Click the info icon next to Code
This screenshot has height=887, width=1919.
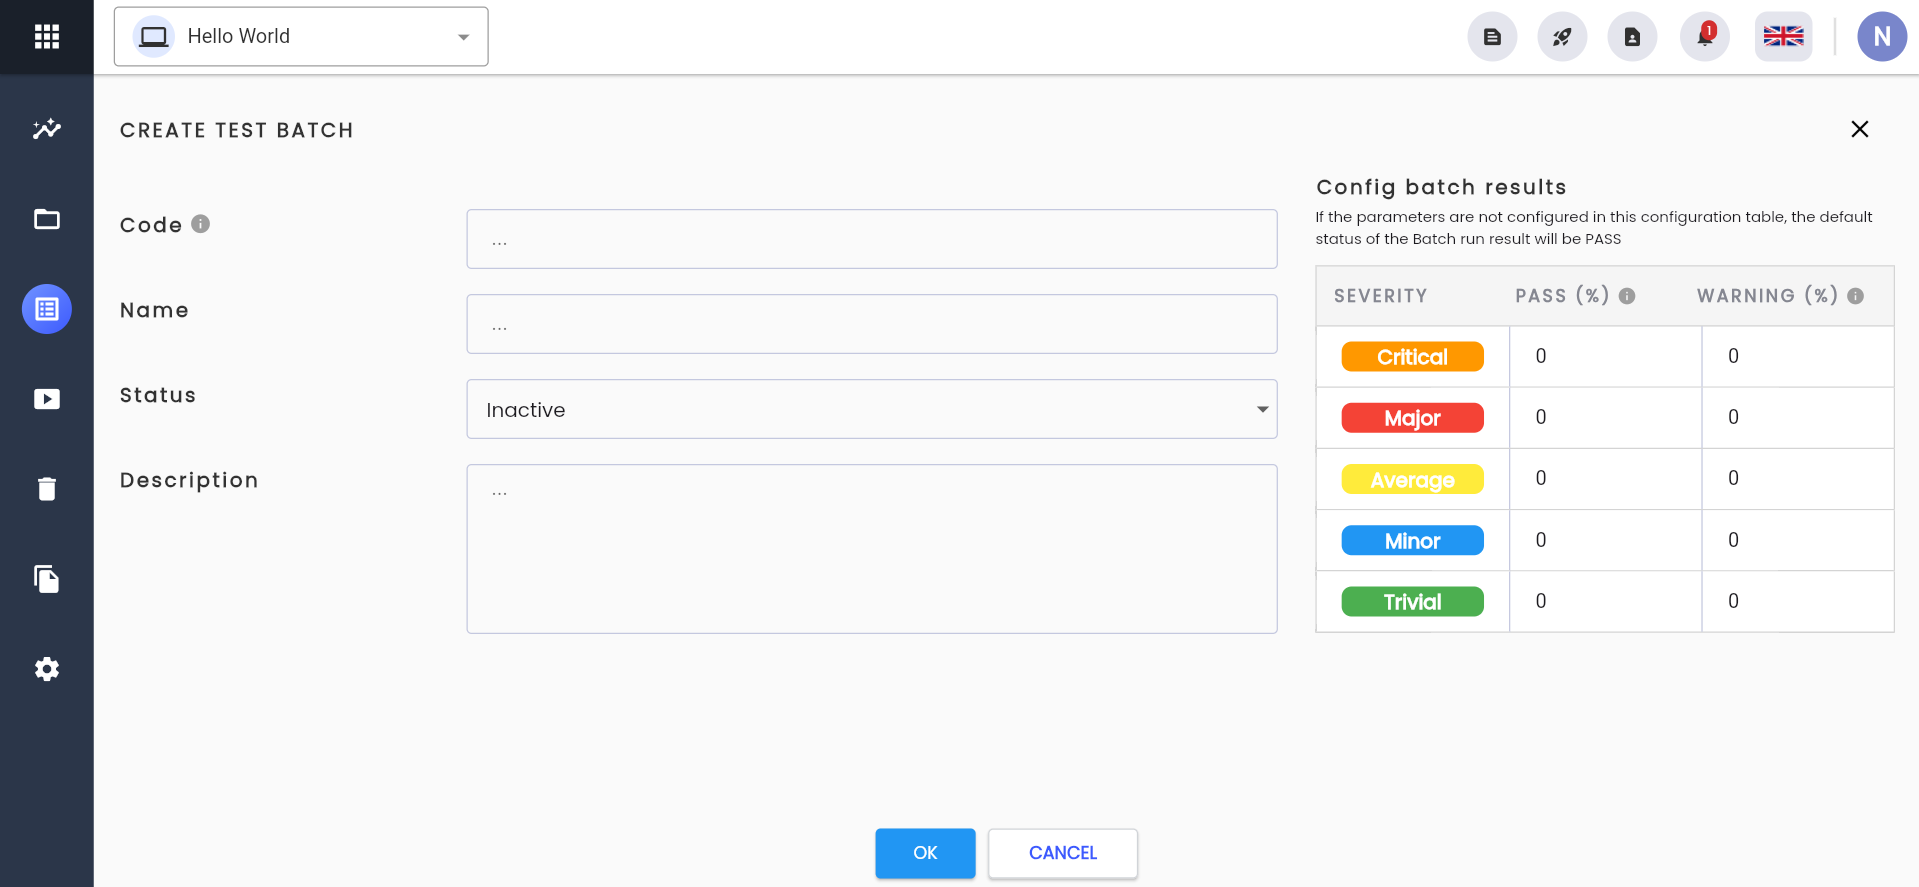pos(201,224)
